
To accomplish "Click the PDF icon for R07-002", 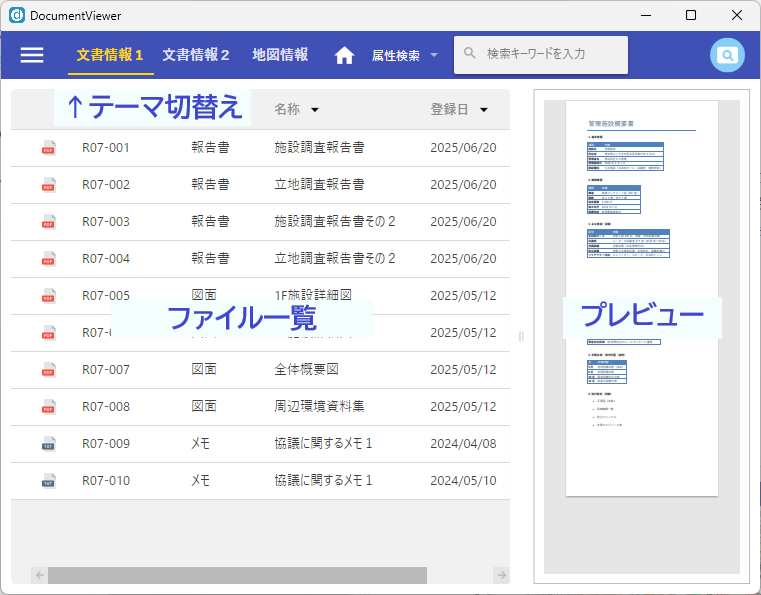I will point(49,184).
